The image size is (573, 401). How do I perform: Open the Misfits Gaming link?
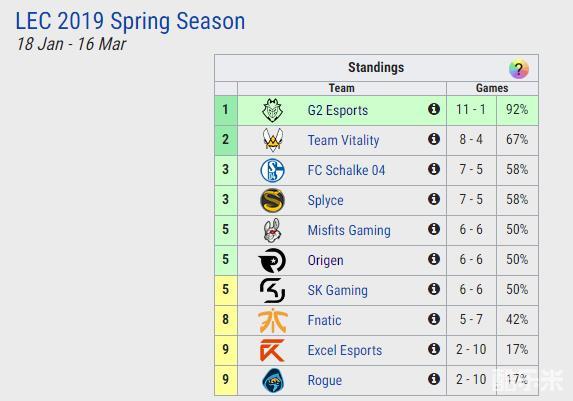pyautogui.click(x=349, y=230)
